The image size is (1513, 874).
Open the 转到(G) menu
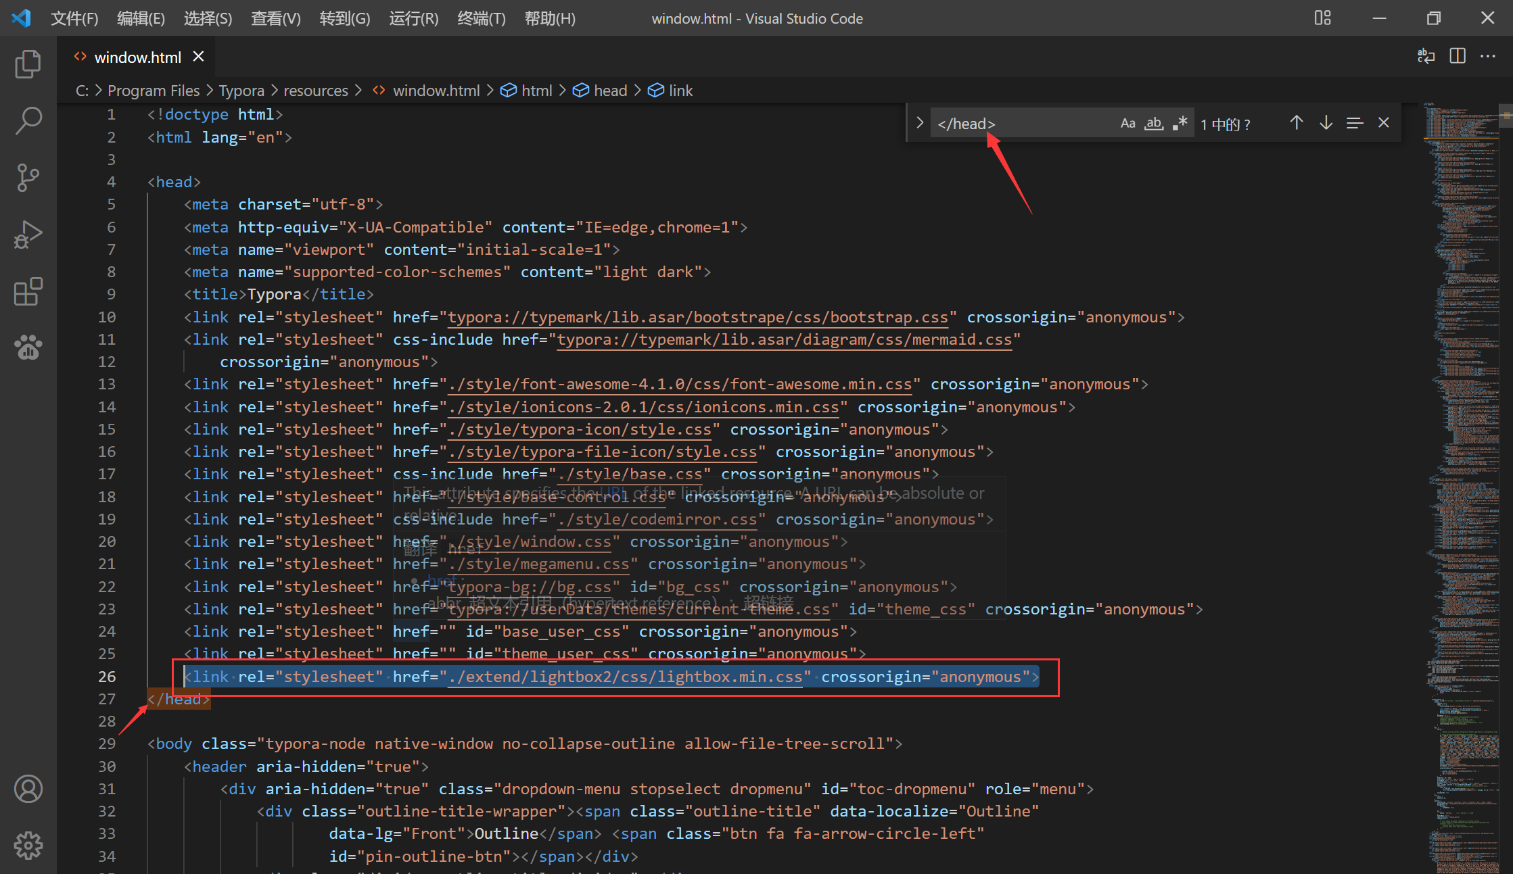[345, 18]
